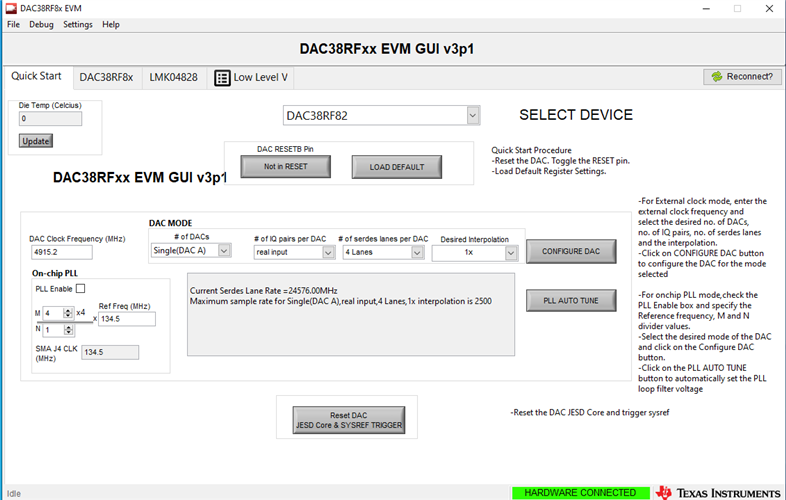
Task: Click the PLL AUTO TUNE button
Action: (x=571, y=300)
